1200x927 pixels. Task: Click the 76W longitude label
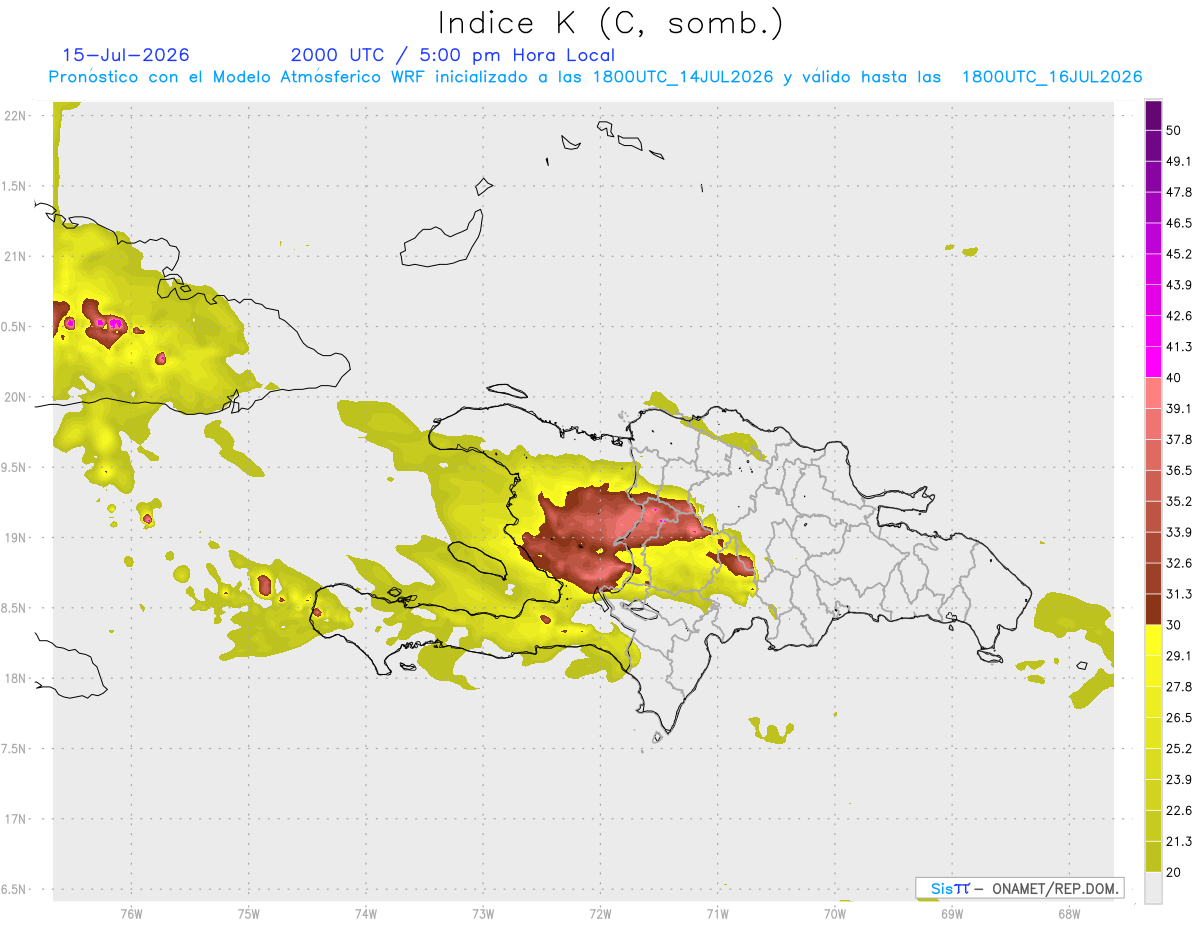coord(131,913)
